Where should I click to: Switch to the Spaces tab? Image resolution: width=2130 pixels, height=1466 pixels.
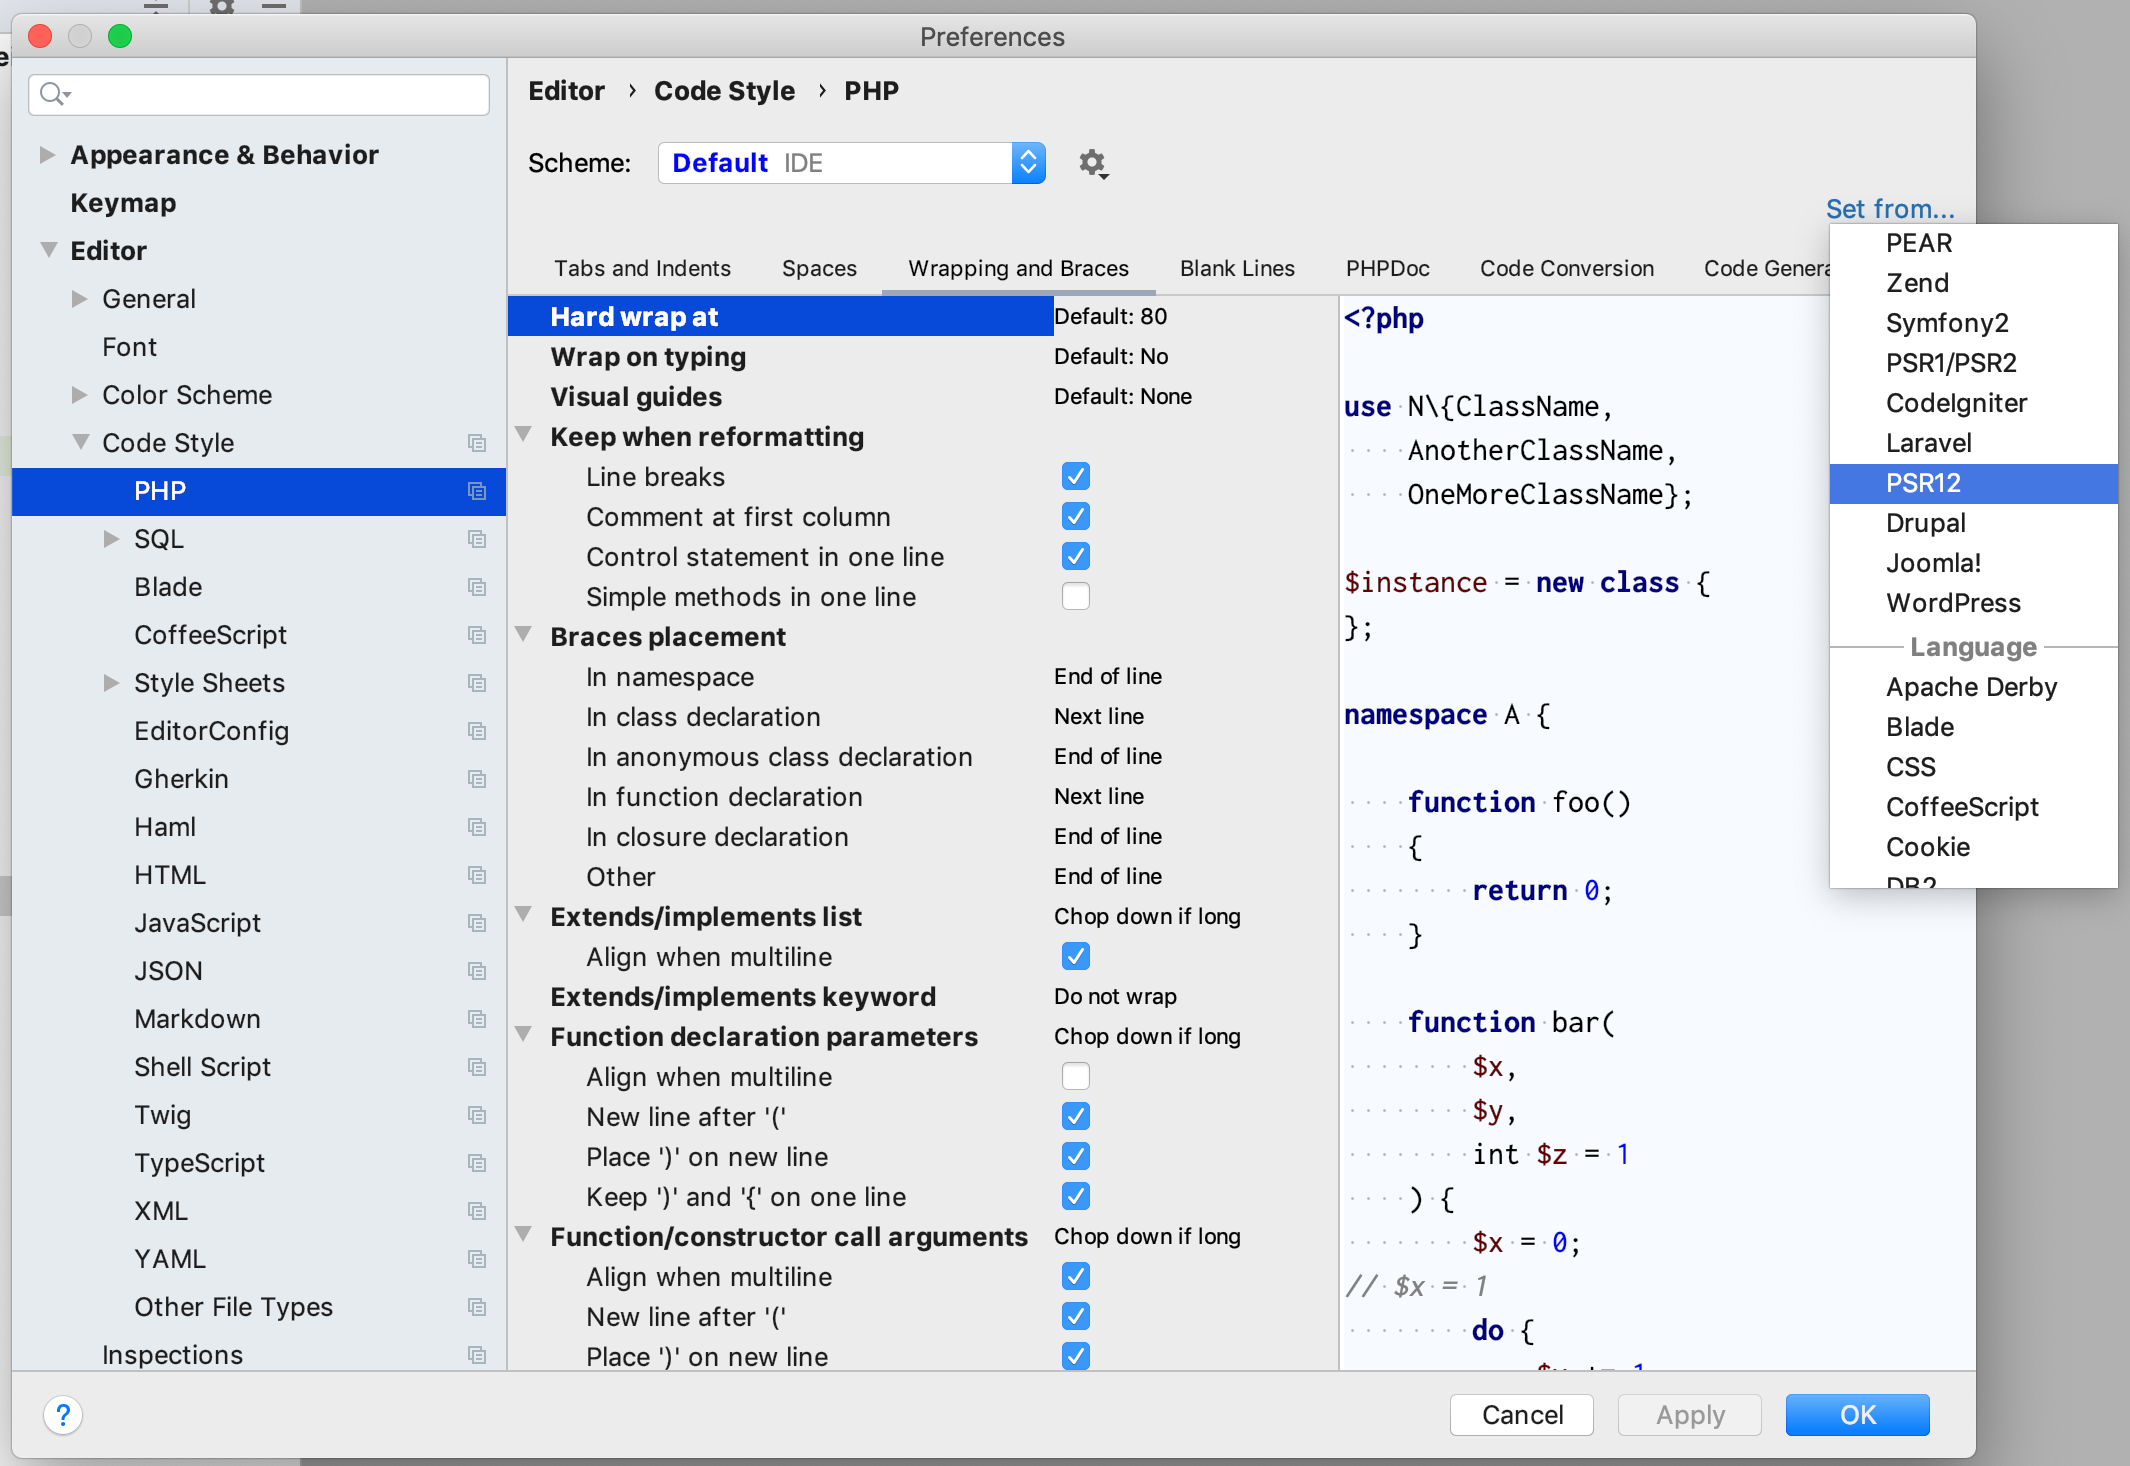pos(819,268)
